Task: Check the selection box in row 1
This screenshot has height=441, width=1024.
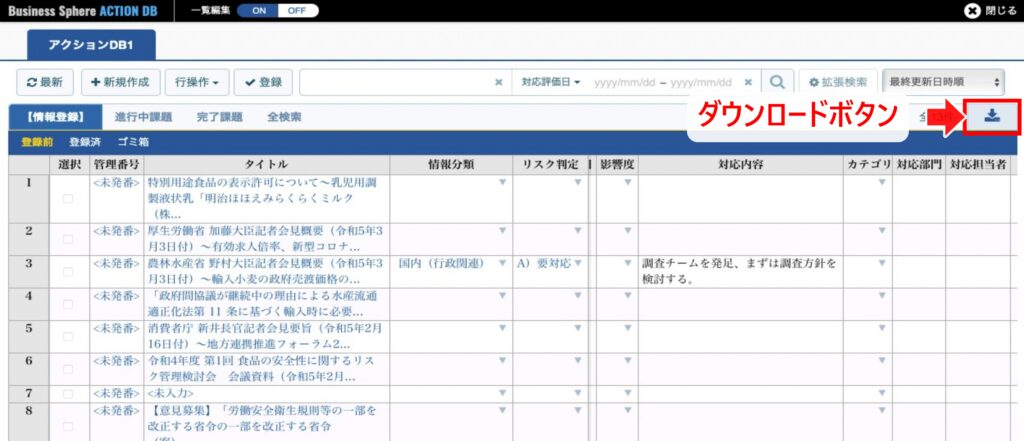Action: point(68,199)
